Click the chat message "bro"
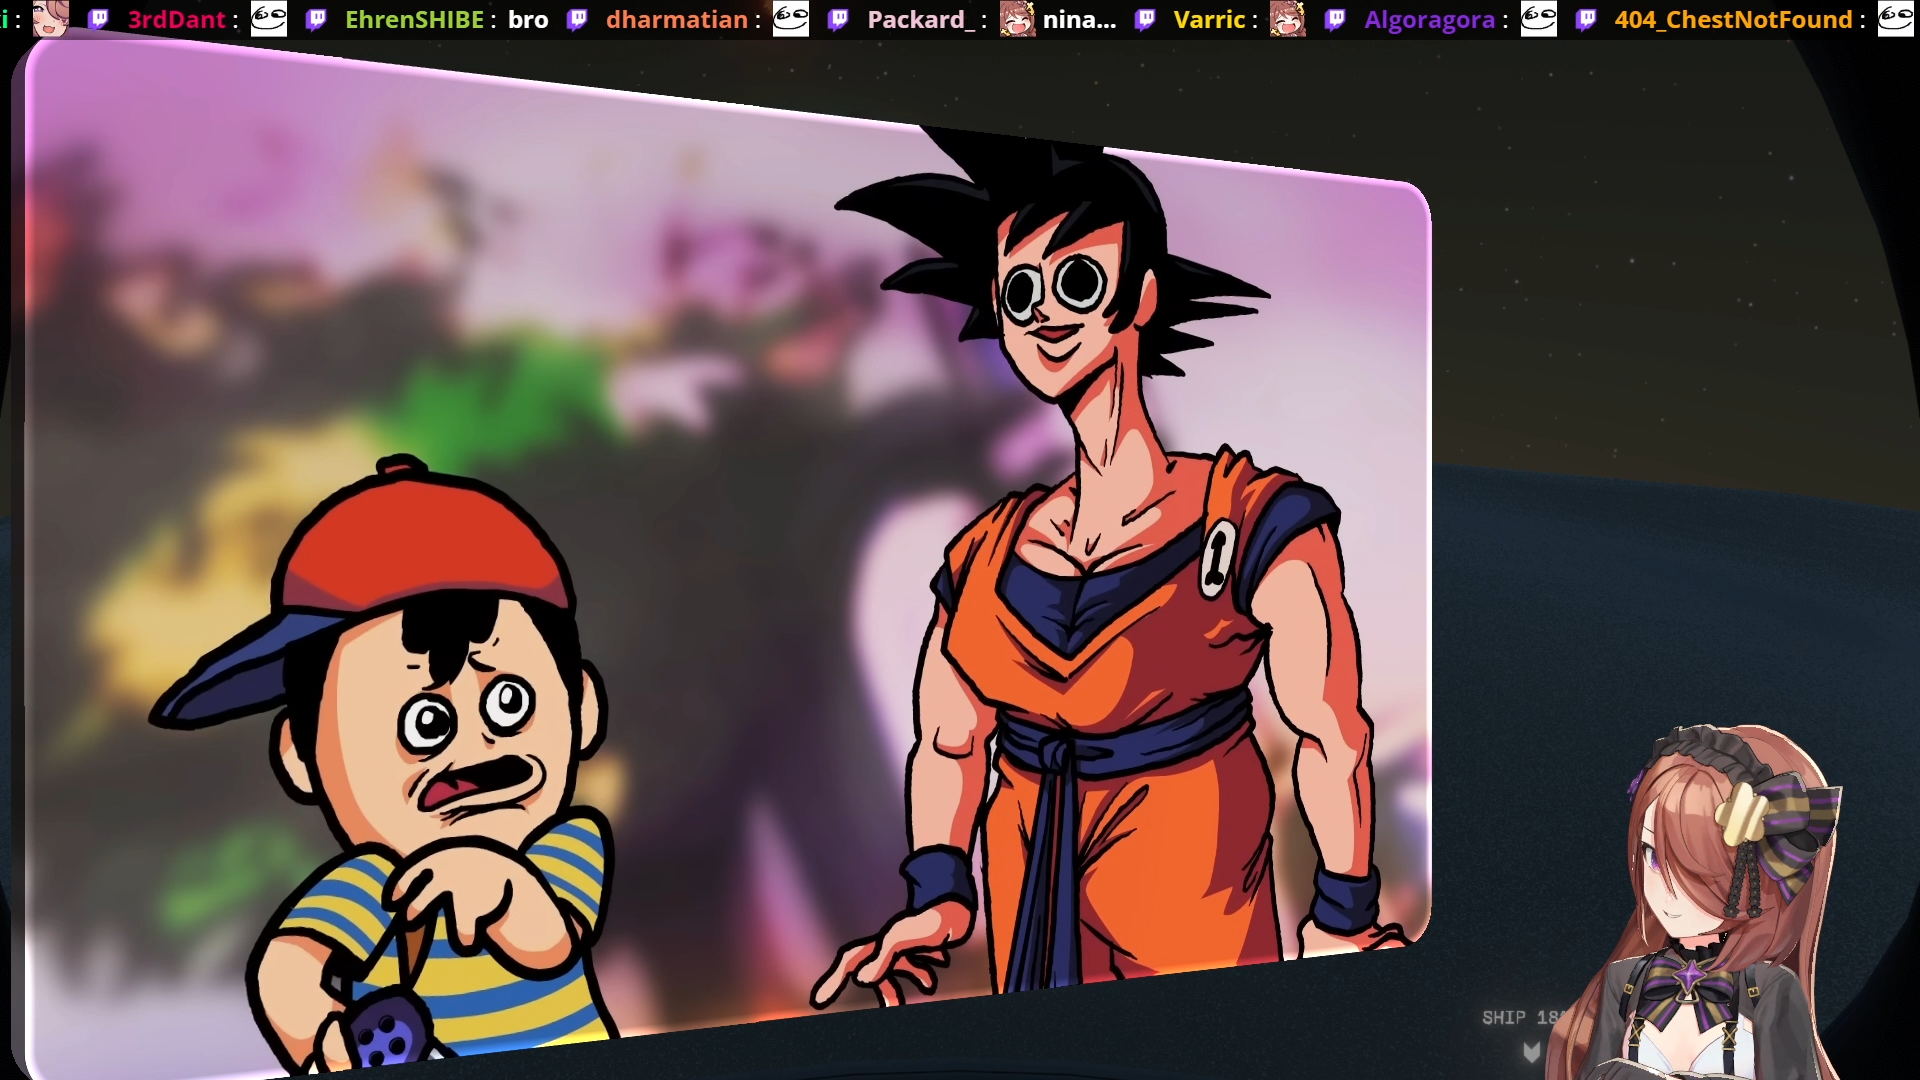Viewport: 1920px width, 1080px height. click(x=528, y=20)
